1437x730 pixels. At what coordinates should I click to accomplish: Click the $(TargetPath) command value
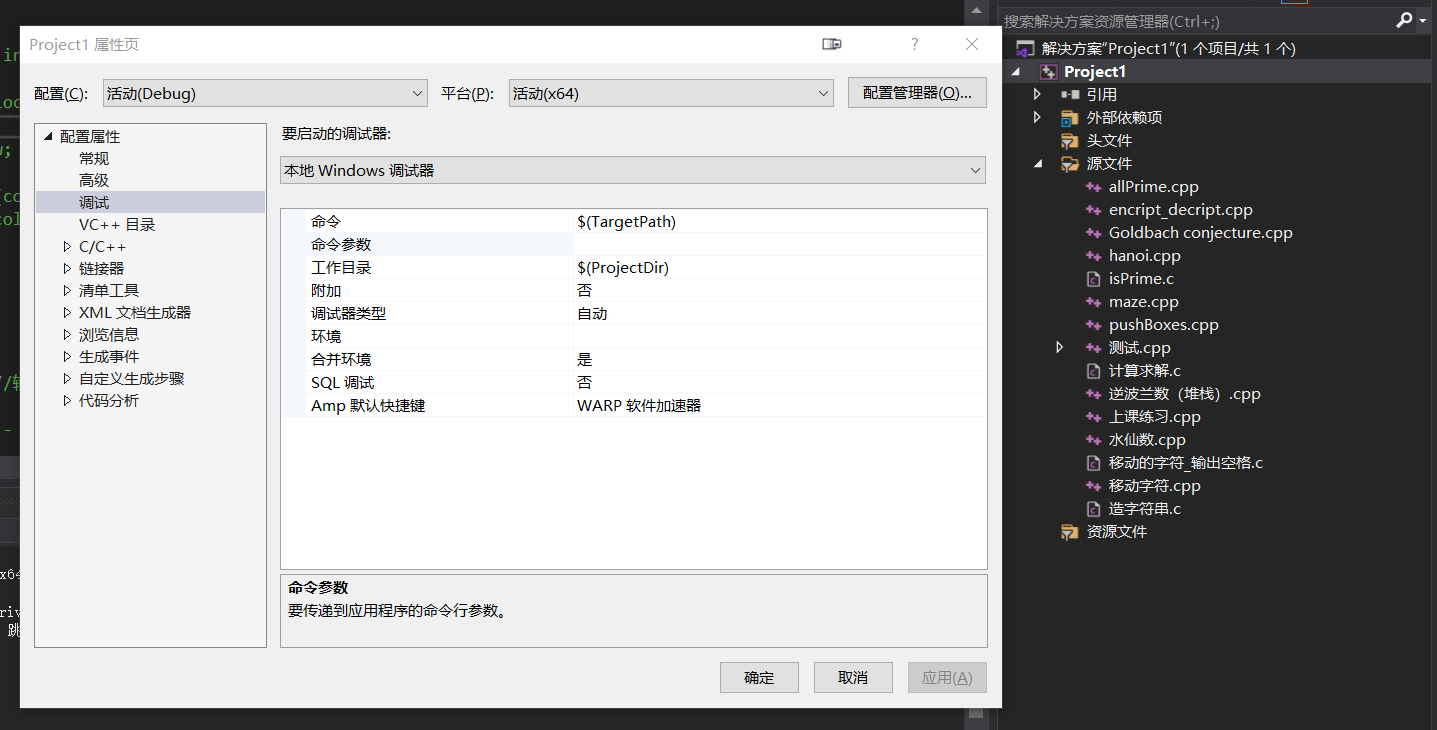click(626, 222)
